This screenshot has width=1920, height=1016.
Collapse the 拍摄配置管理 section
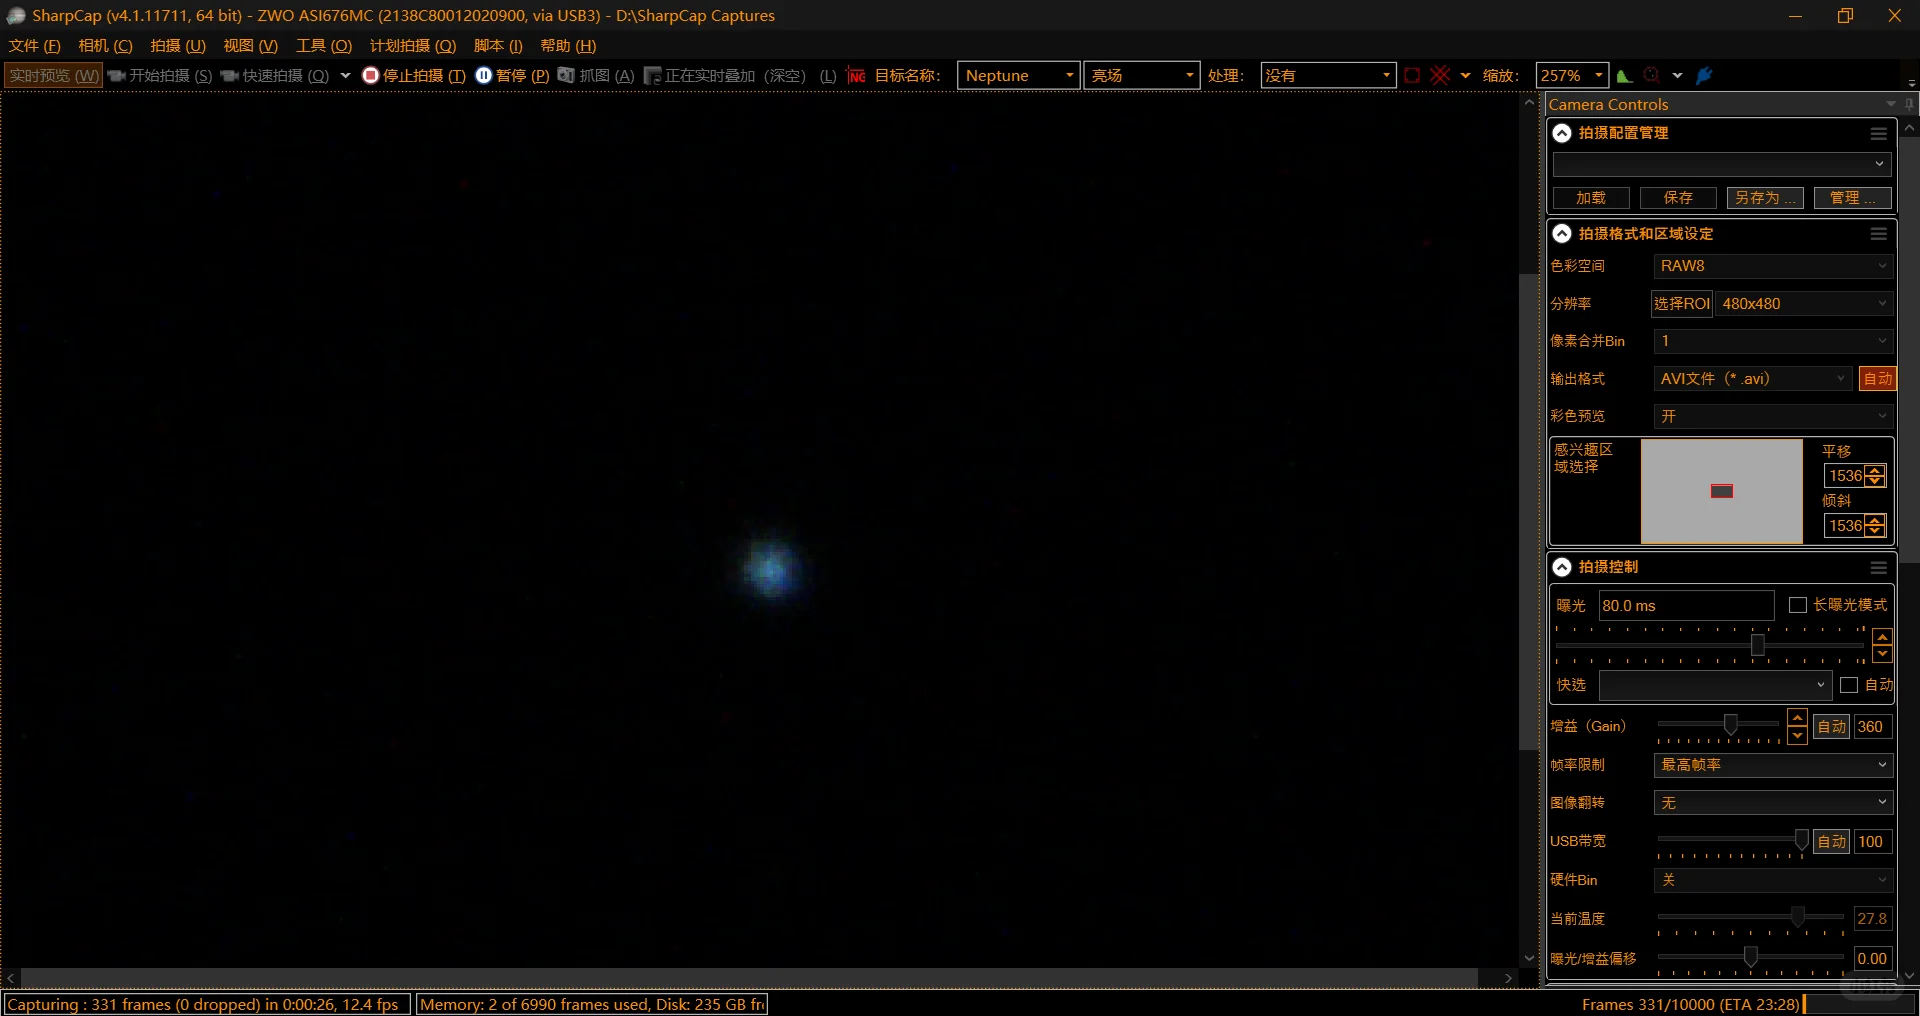(1562, 133)
